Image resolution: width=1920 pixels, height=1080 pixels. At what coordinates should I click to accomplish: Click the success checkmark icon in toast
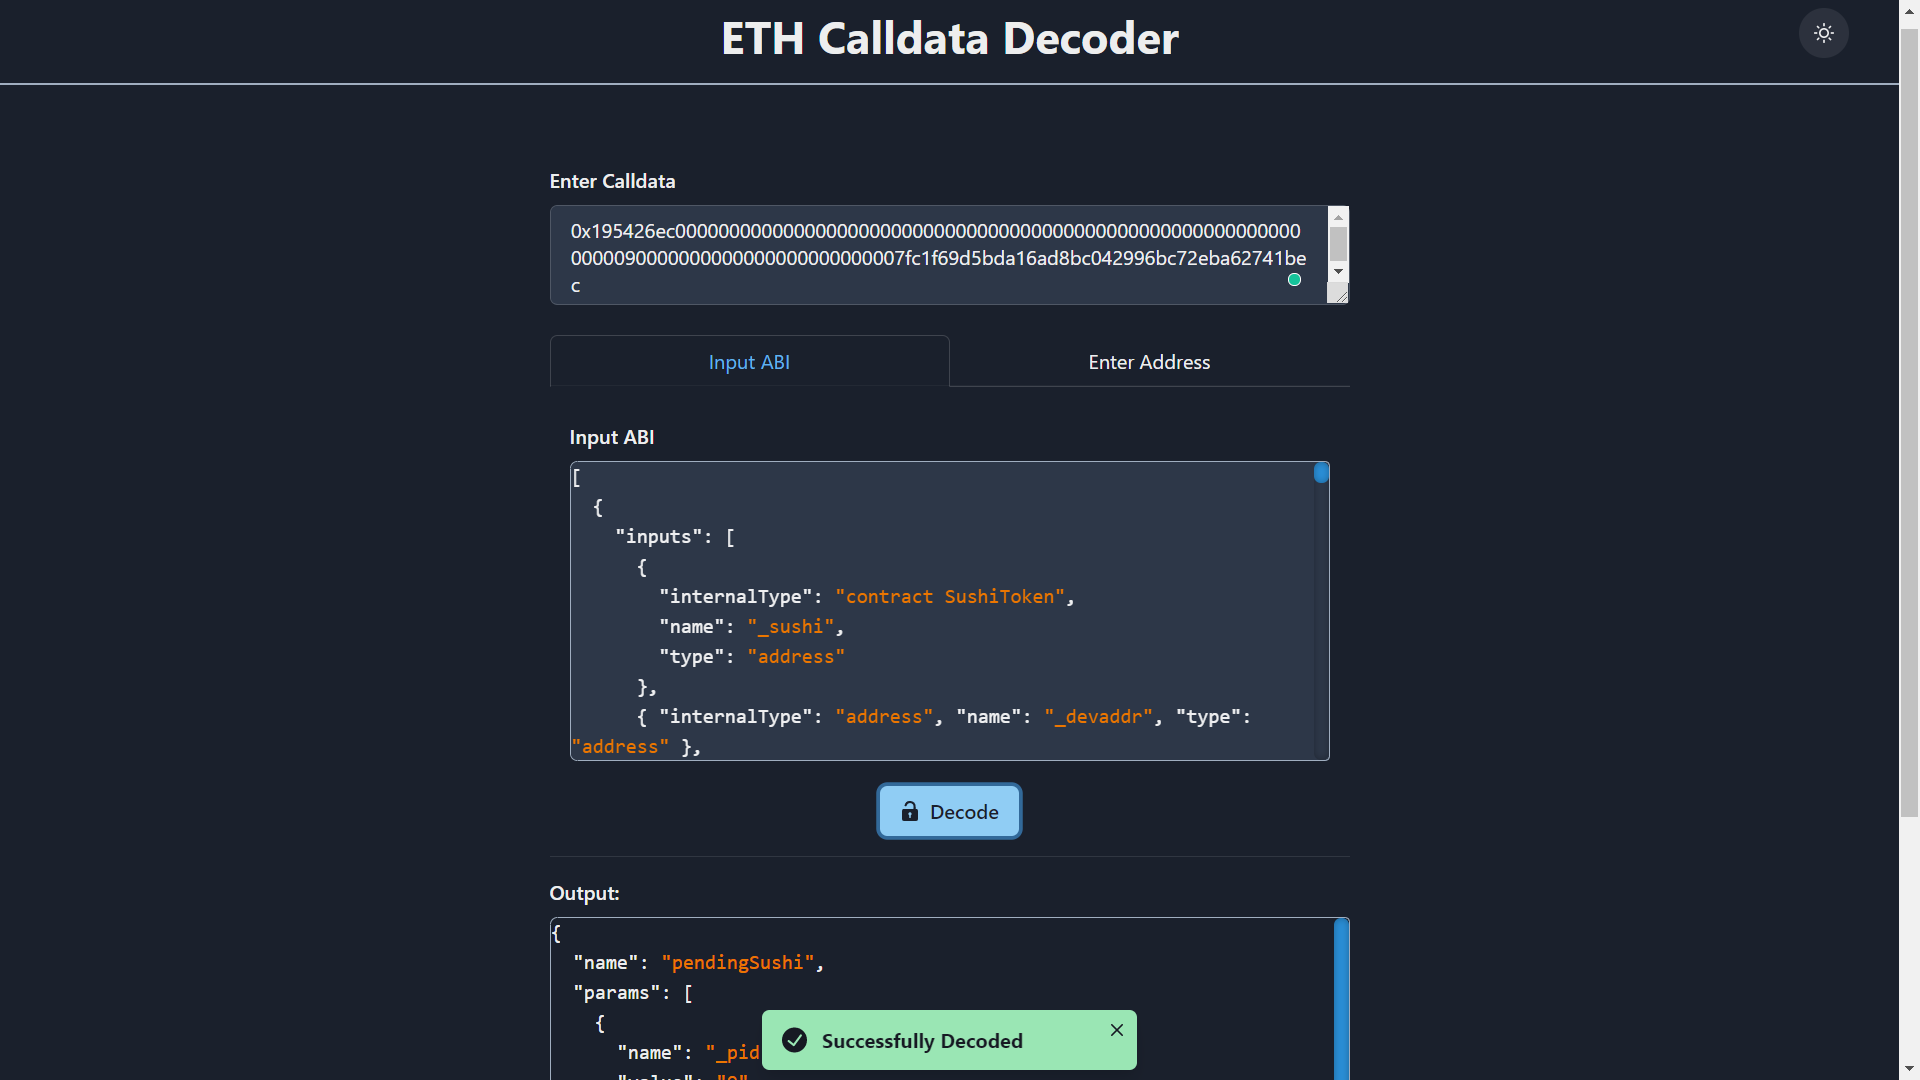point(795,1040)
